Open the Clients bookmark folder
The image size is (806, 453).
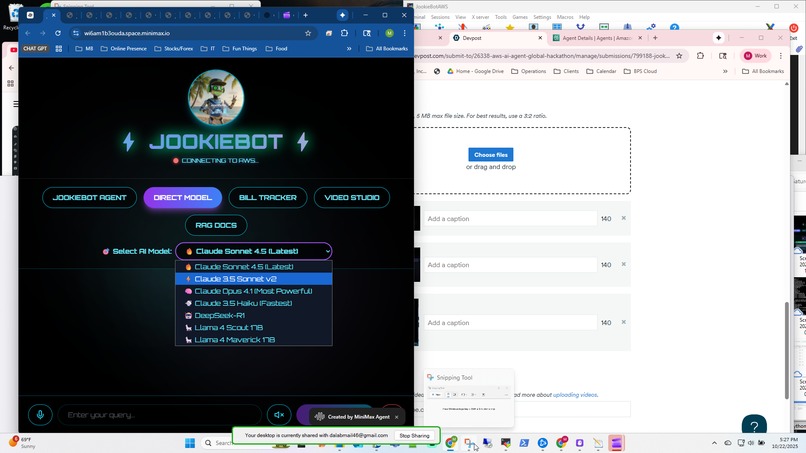(566, 71)
